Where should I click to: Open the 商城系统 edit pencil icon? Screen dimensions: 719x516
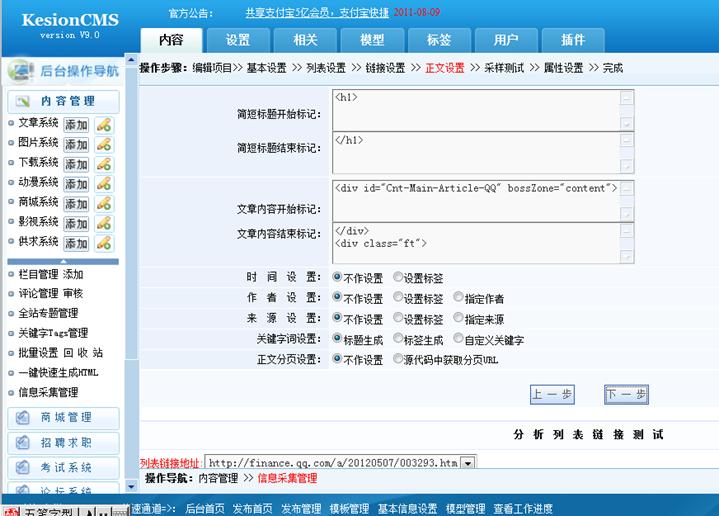104,204
